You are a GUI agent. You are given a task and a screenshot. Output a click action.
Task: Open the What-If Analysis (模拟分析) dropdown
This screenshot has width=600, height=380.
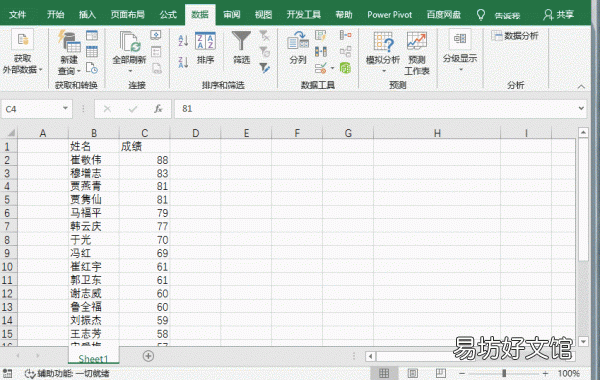point(383,53)
